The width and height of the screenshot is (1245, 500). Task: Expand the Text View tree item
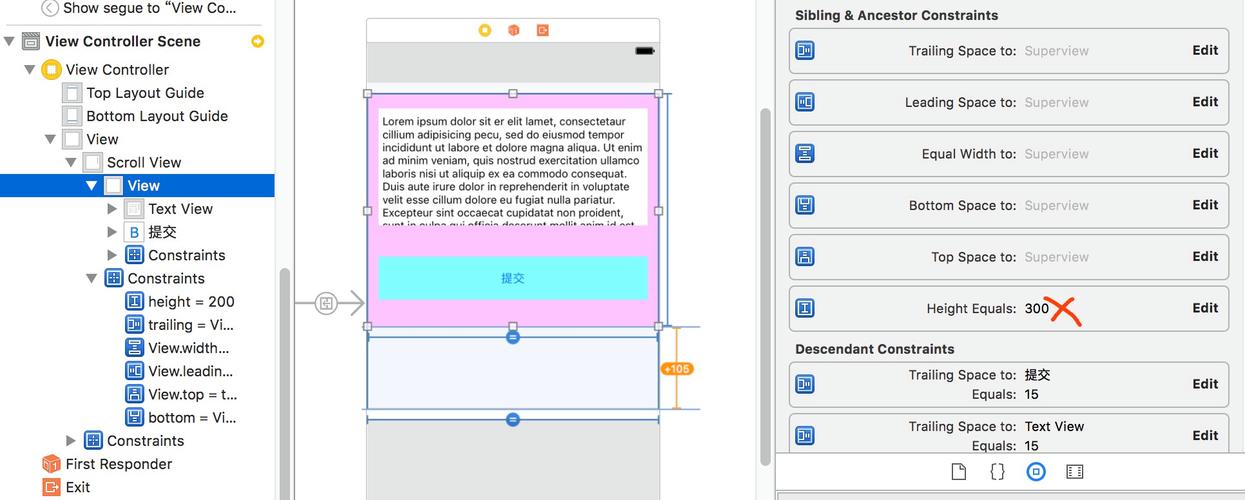112,209
